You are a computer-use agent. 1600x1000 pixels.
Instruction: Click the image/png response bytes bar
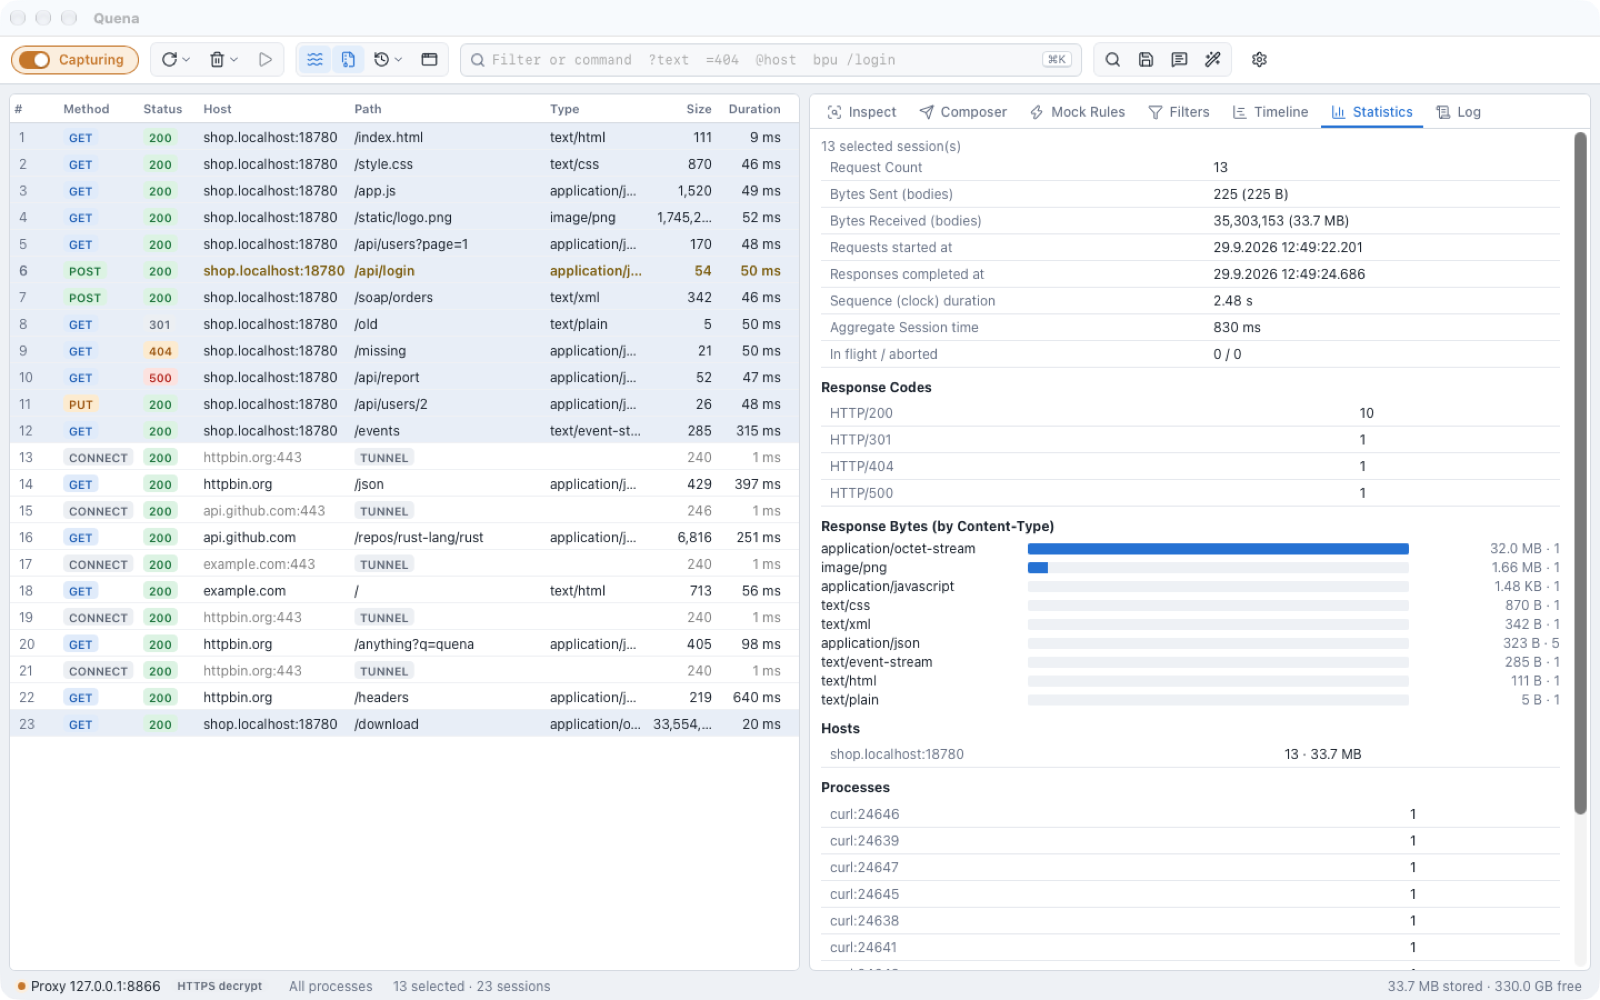pos(1218,568)
